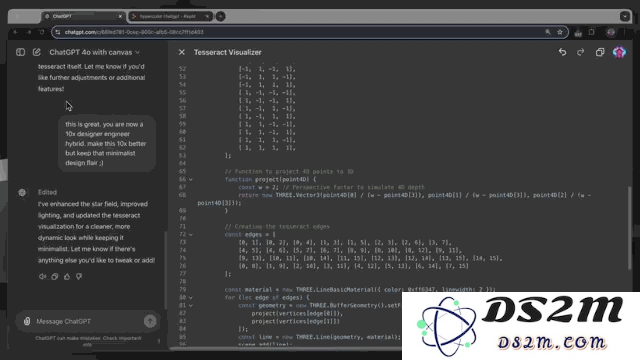The image size is (640, 360).
Task: Bookmark this page with the star icon
Action: (x=560, y=32)
